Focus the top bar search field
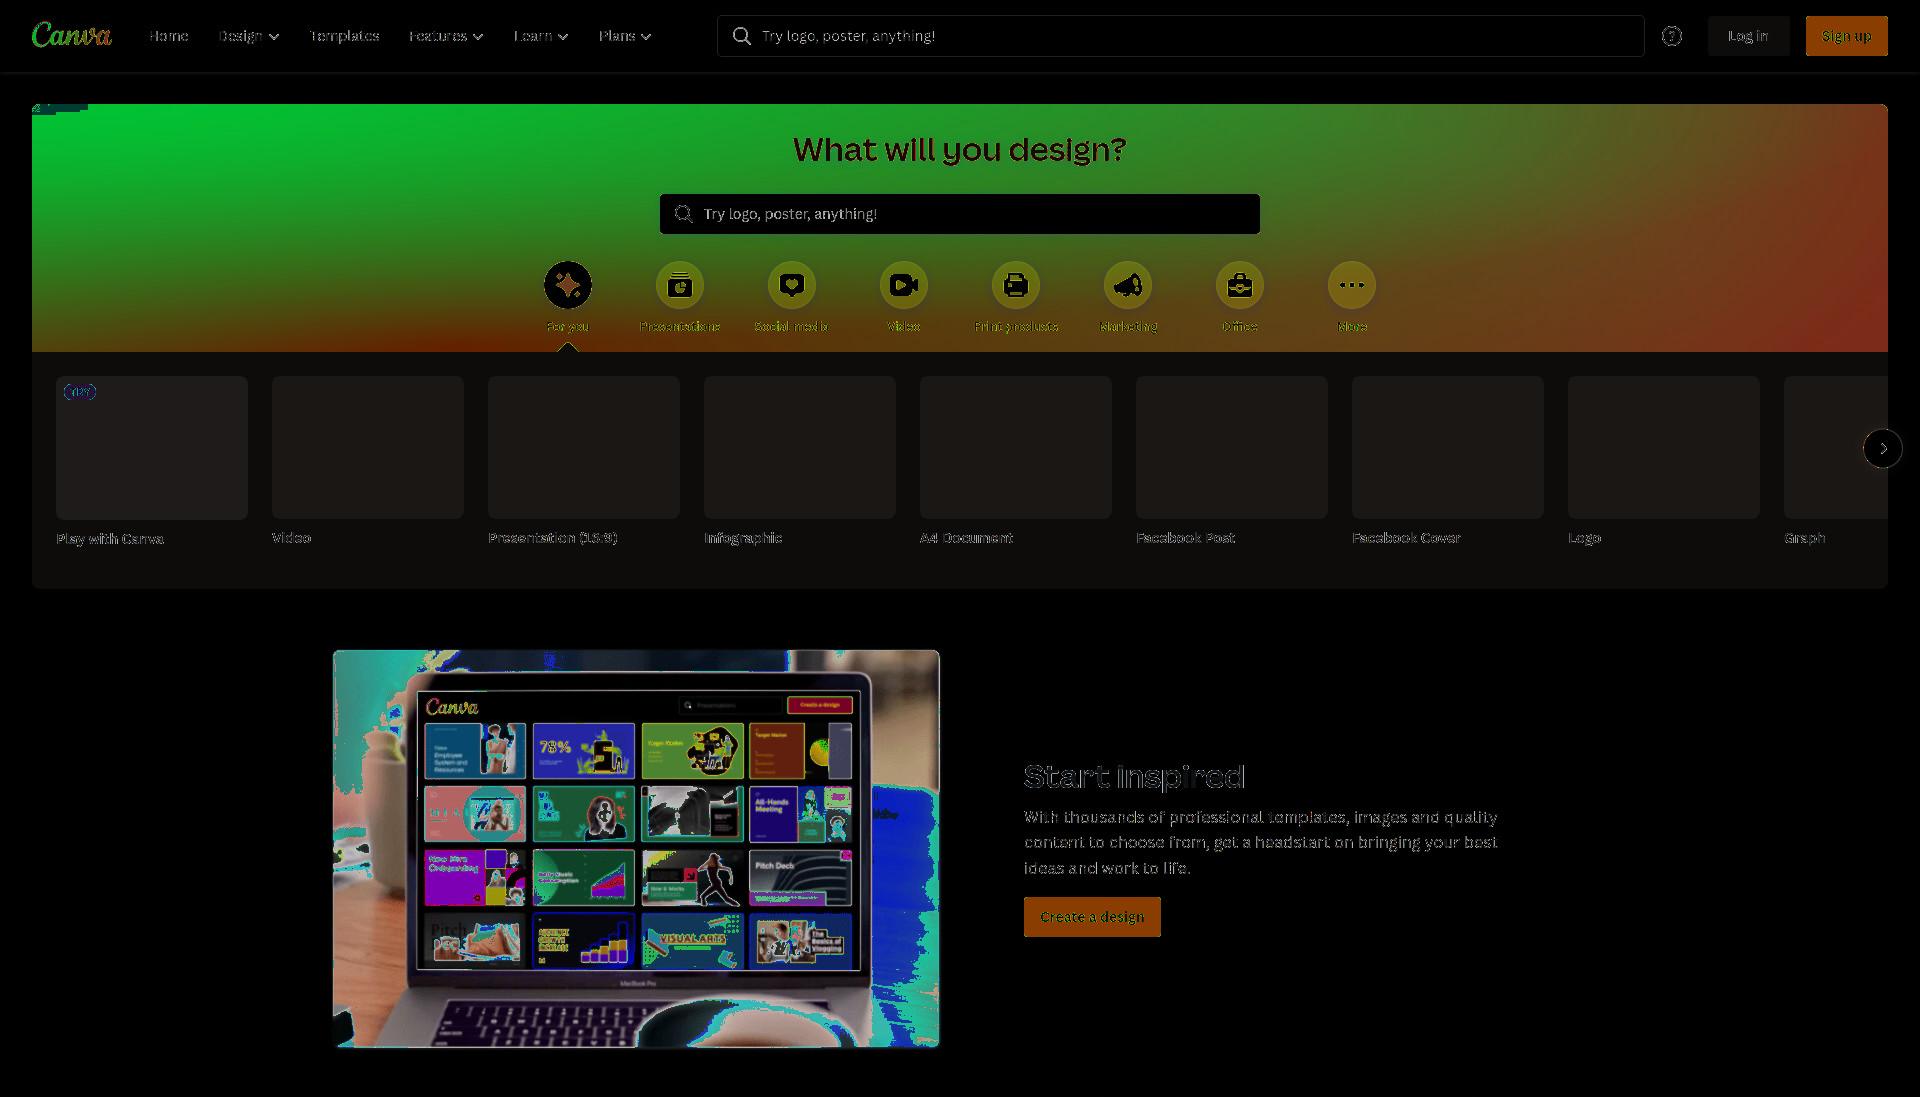The image size is (1920, 1097). [1180, 36]
